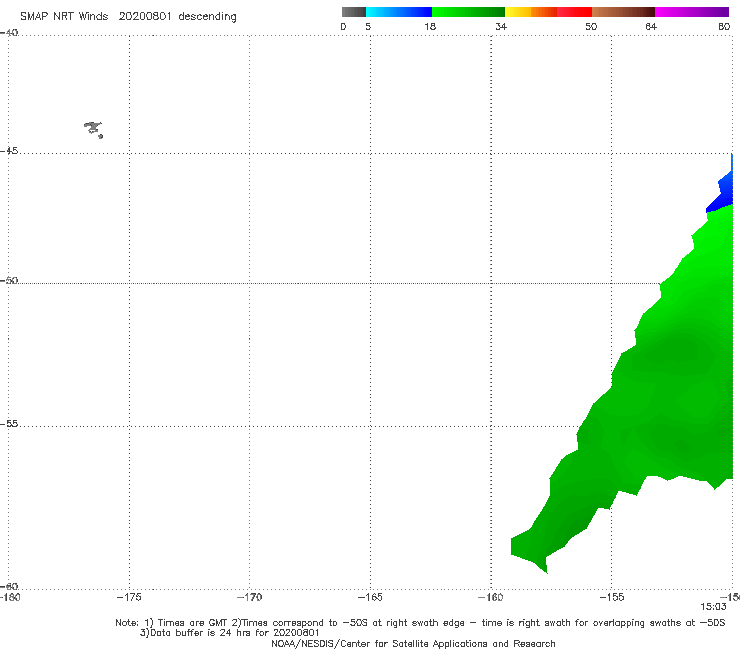Viewport: 740px width, 650px height.
Task: Click the latitude label '-50'
Action: point(9,281)
